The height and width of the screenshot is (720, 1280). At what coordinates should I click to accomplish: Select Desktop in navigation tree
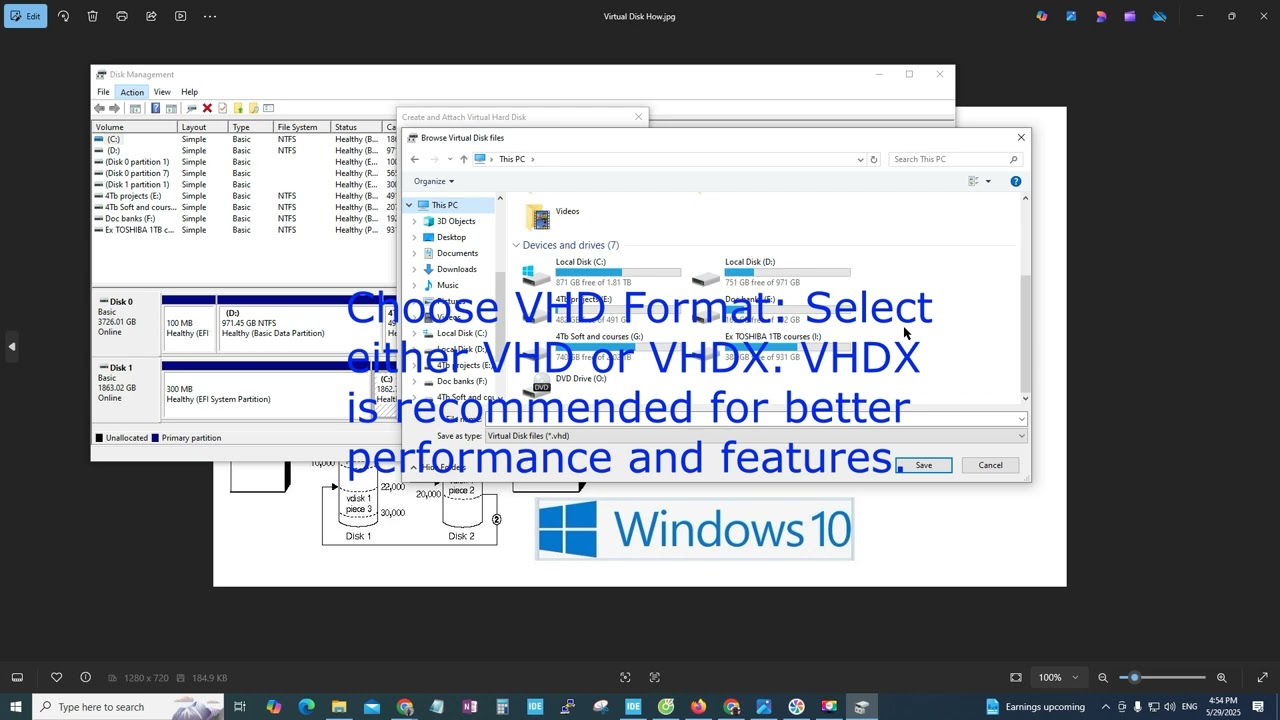(x=451, y=237)
